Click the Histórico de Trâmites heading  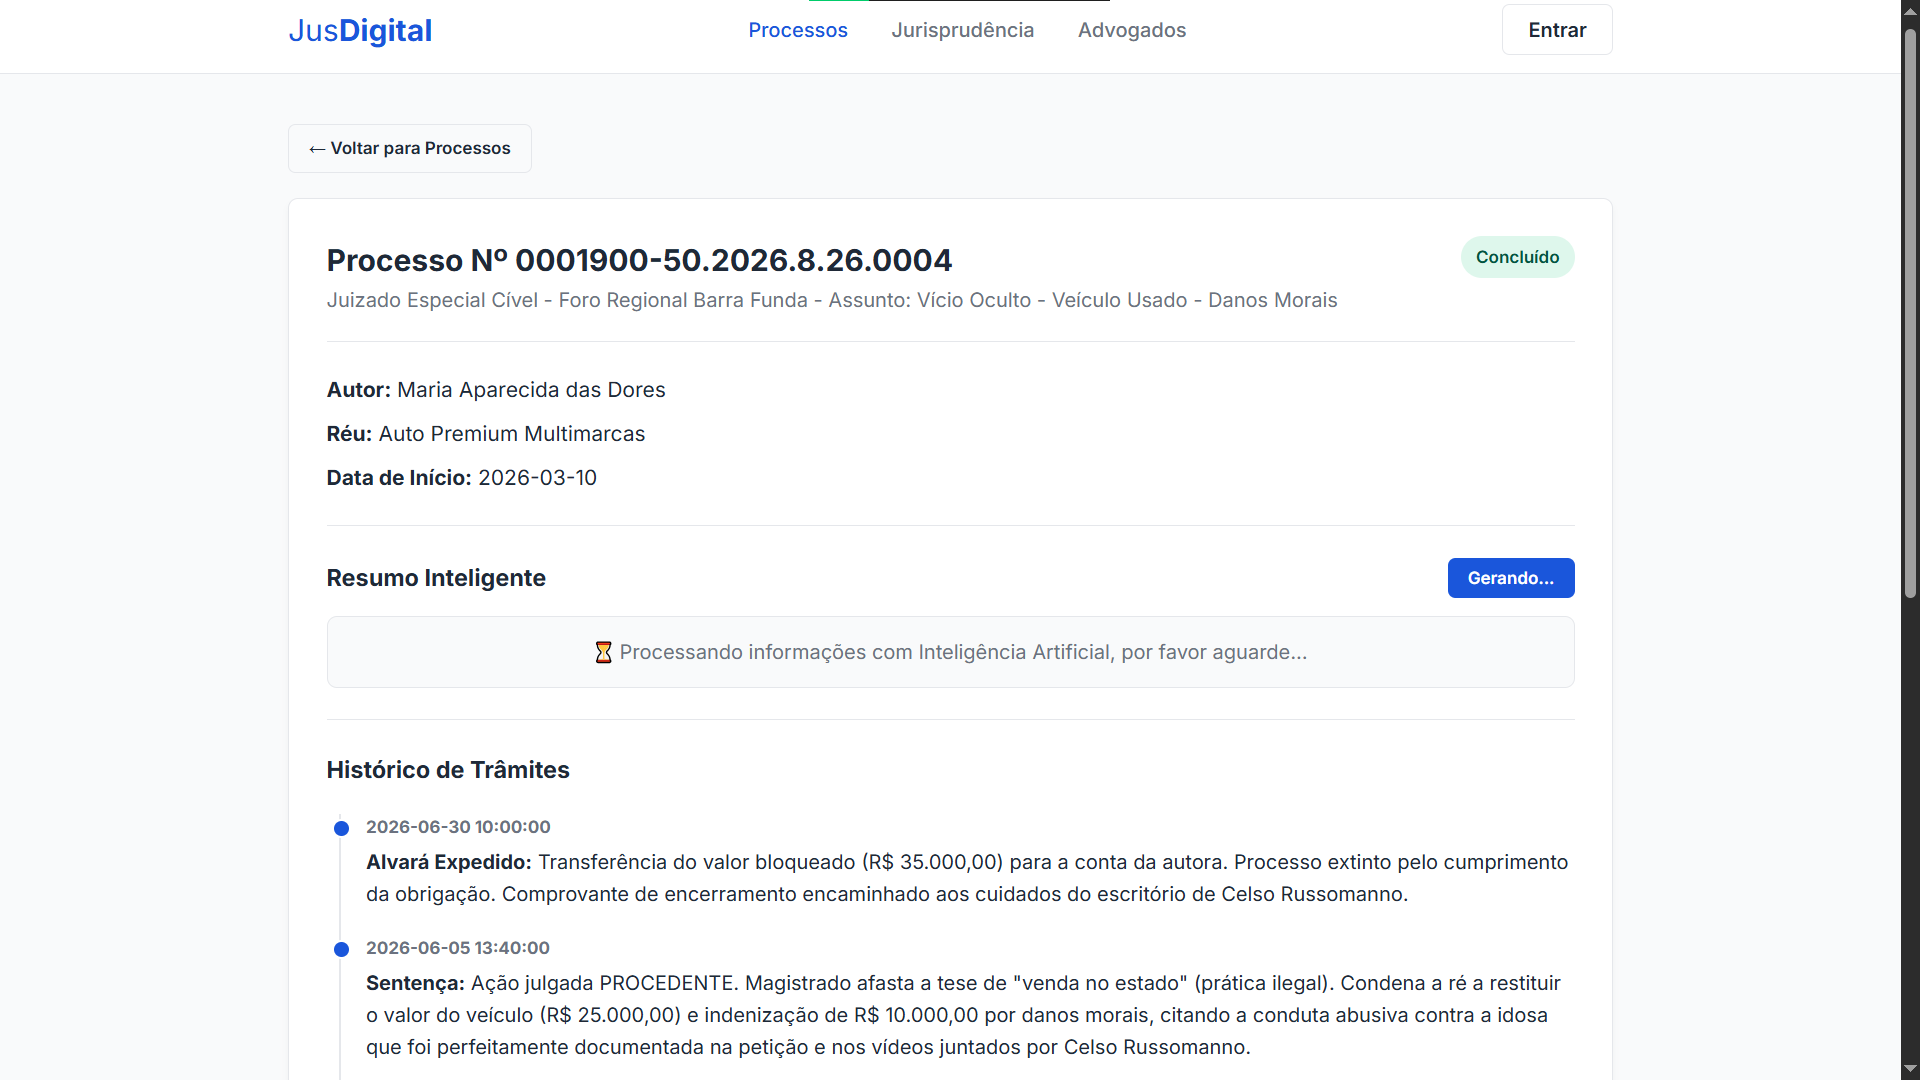[448, 770]
